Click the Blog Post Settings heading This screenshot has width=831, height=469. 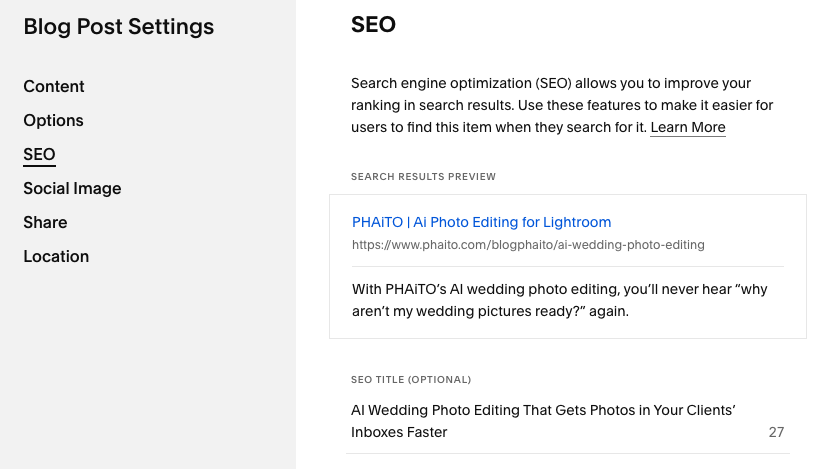click(119, 27)
